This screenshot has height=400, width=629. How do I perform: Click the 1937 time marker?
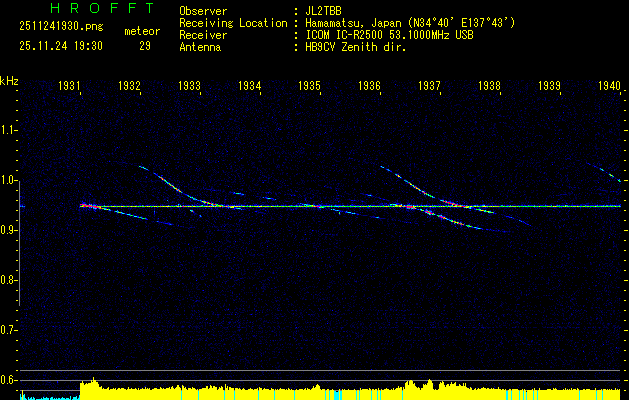click(x=429, y=87)
